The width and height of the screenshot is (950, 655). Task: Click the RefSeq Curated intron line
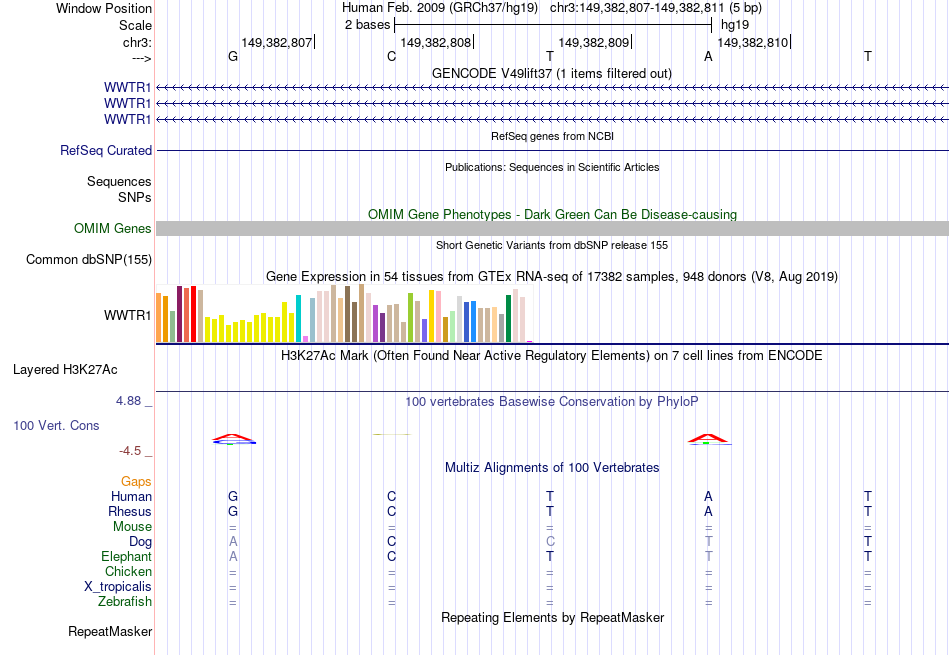coord(552,150)
